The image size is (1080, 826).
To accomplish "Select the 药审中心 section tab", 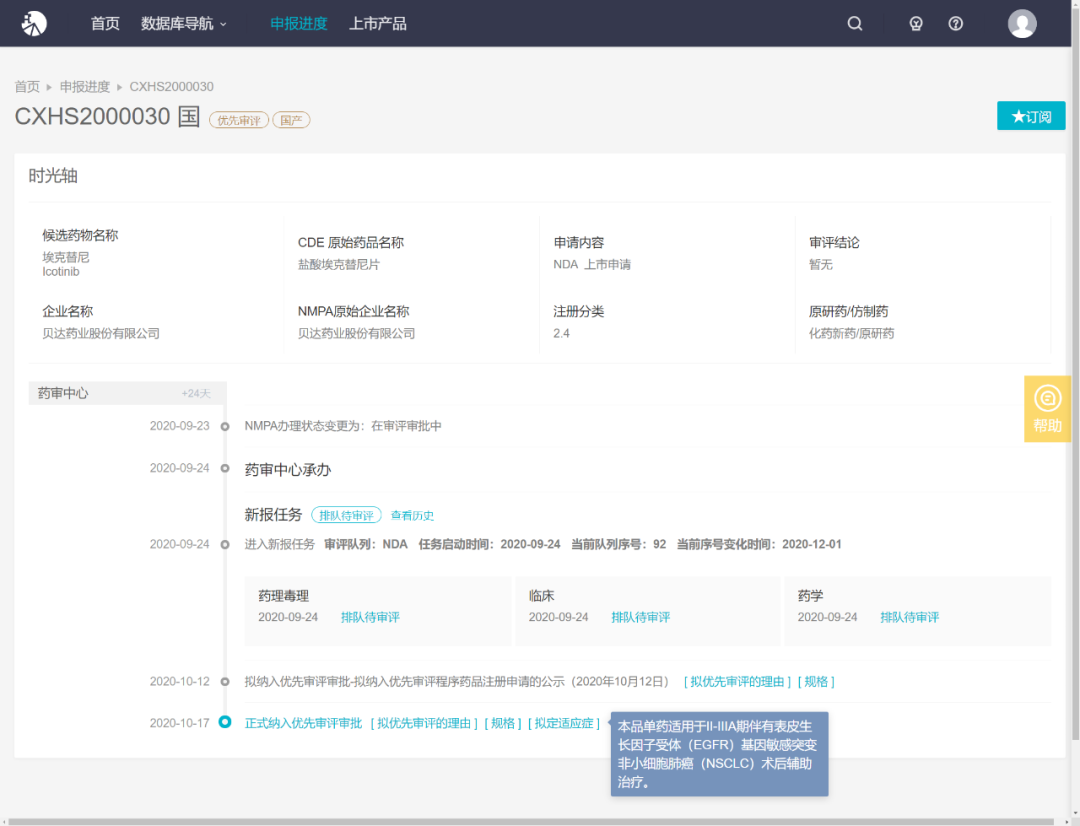I will 127,393.
